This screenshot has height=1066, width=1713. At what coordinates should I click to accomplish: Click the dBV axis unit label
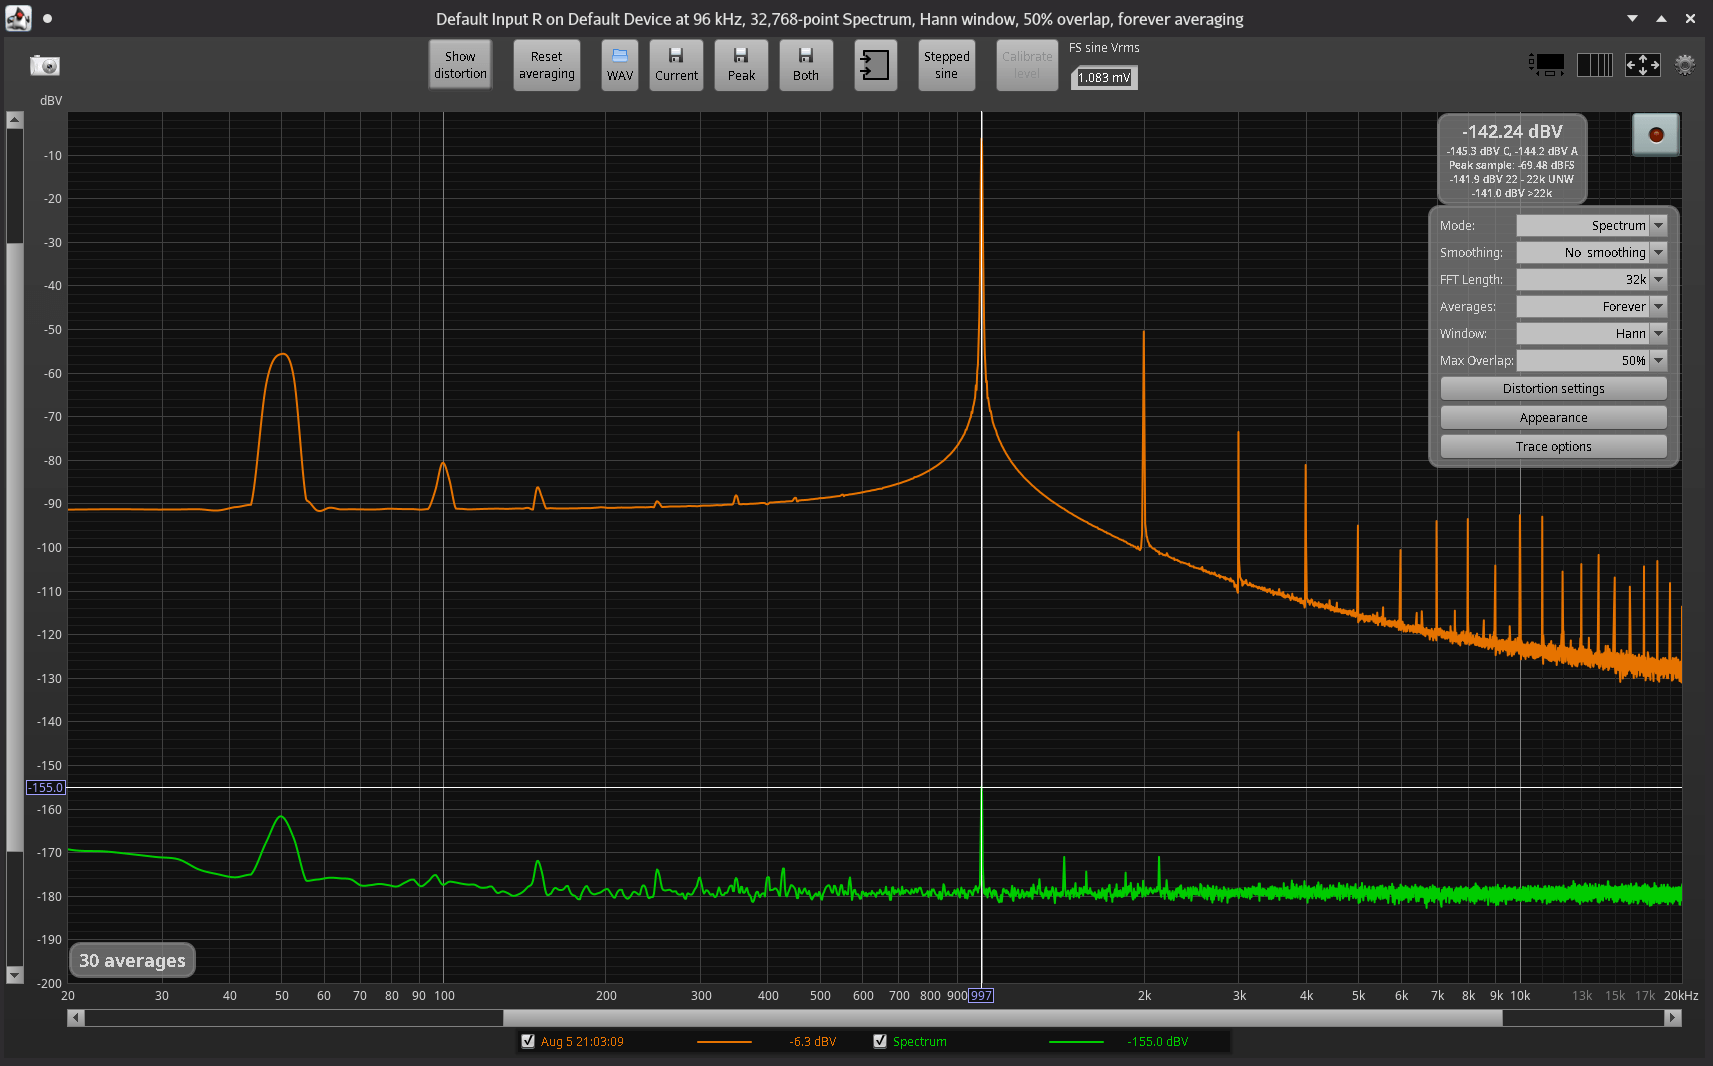click(x=51, y=101)
